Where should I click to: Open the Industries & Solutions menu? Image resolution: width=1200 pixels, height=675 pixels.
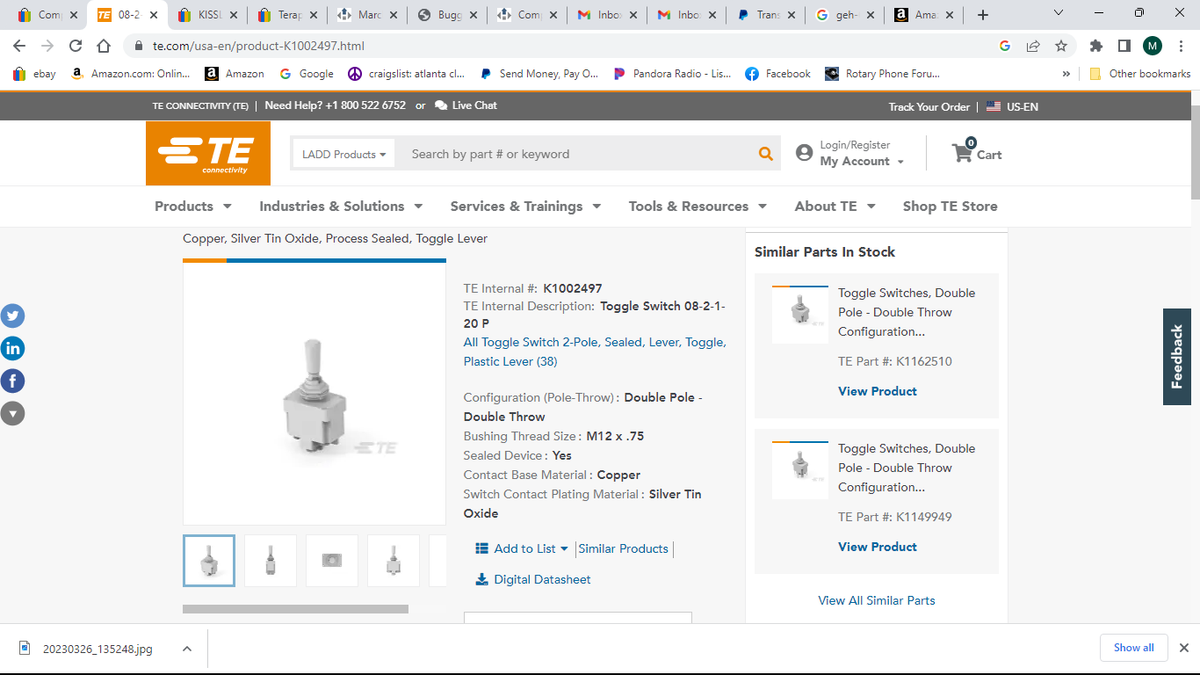341,206
